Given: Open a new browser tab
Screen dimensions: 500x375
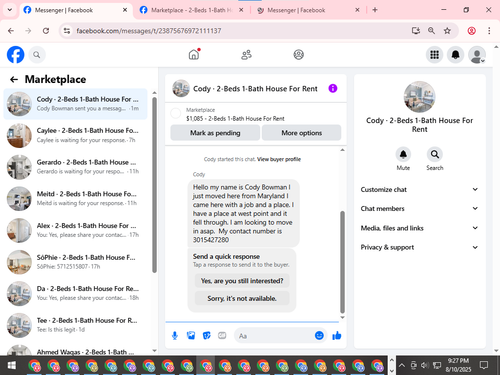Looking at the screenshot, I should 375,10.
